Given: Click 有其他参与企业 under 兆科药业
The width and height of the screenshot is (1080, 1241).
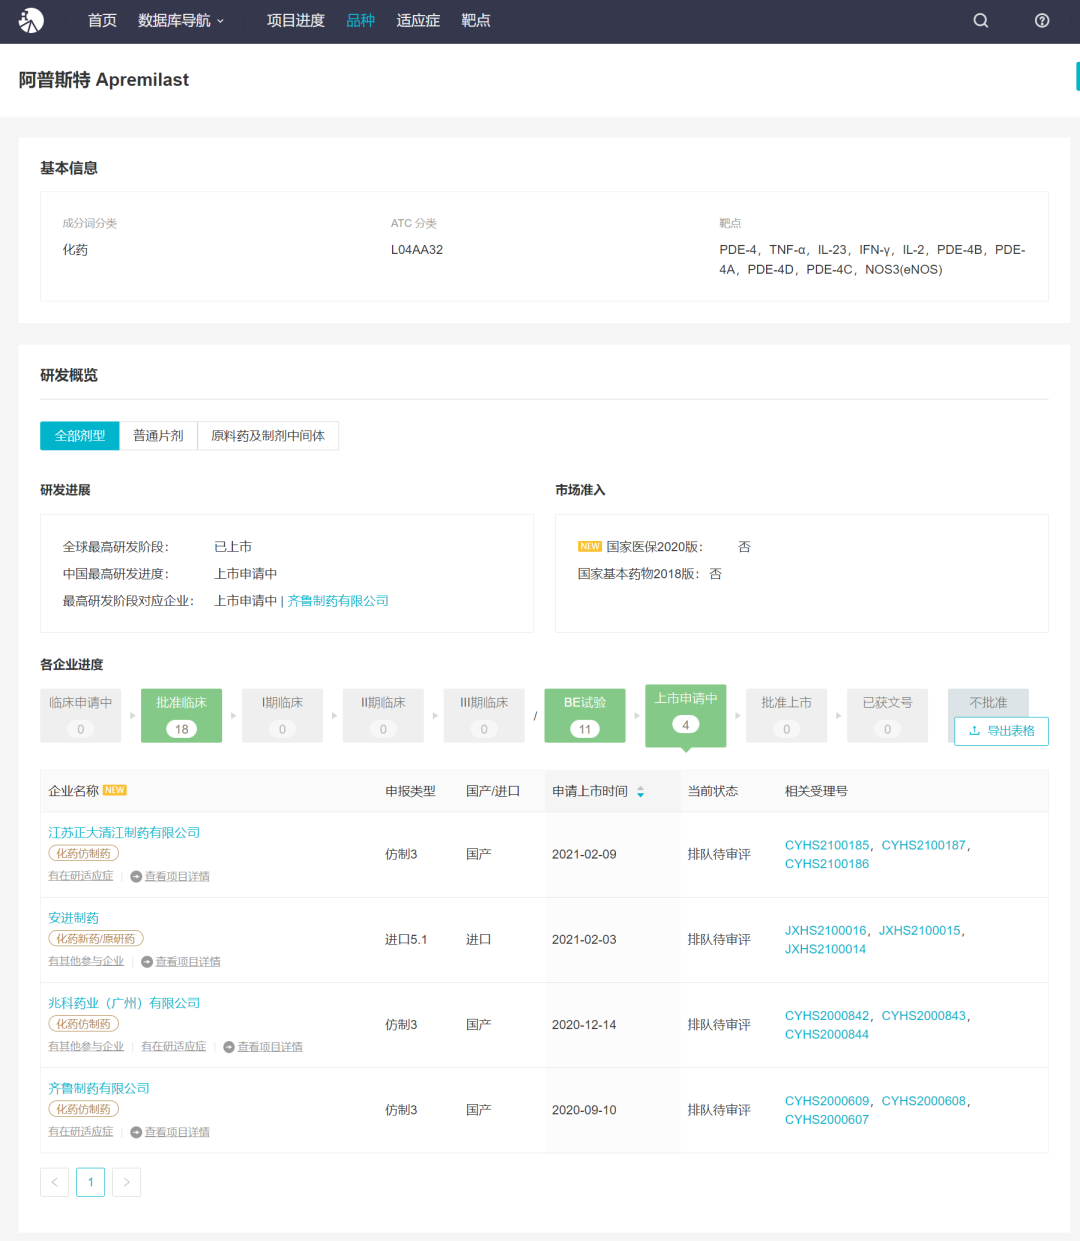Looking at the screenshot, I should click(x=86, y=1046).
